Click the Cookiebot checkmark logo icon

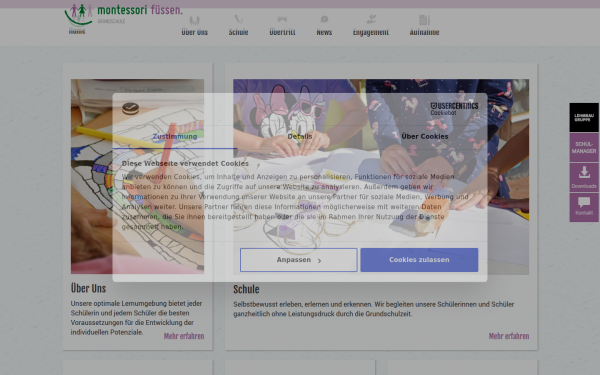[x=130, y=109]
